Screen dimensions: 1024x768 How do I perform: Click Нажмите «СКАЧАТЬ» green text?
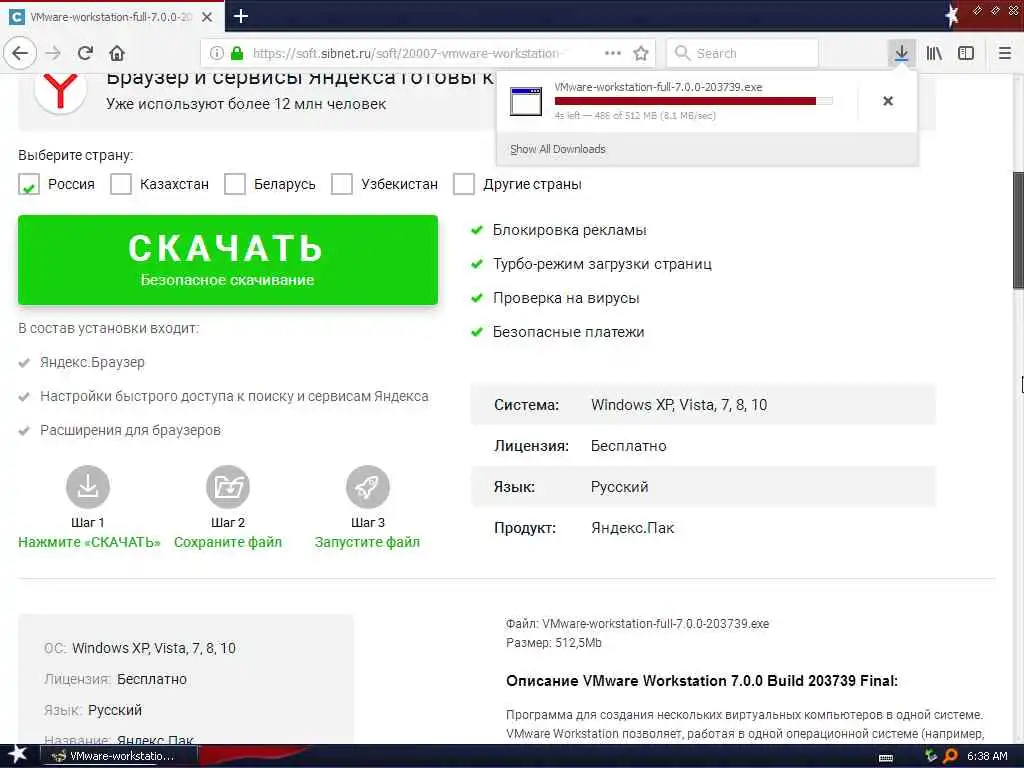[x=89, y=542]
